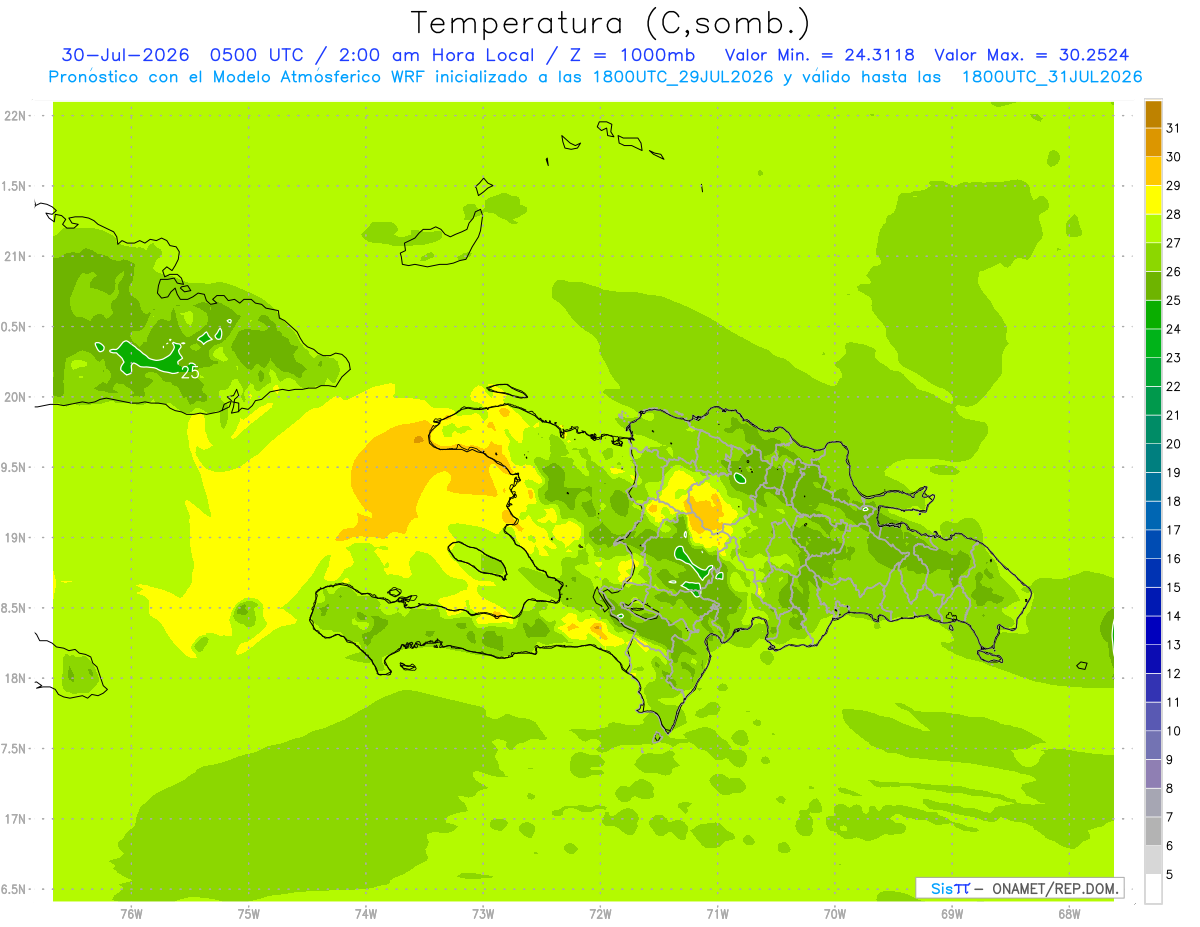
Task: Click the "68W" longitude label
Action: pos(1069,913)
